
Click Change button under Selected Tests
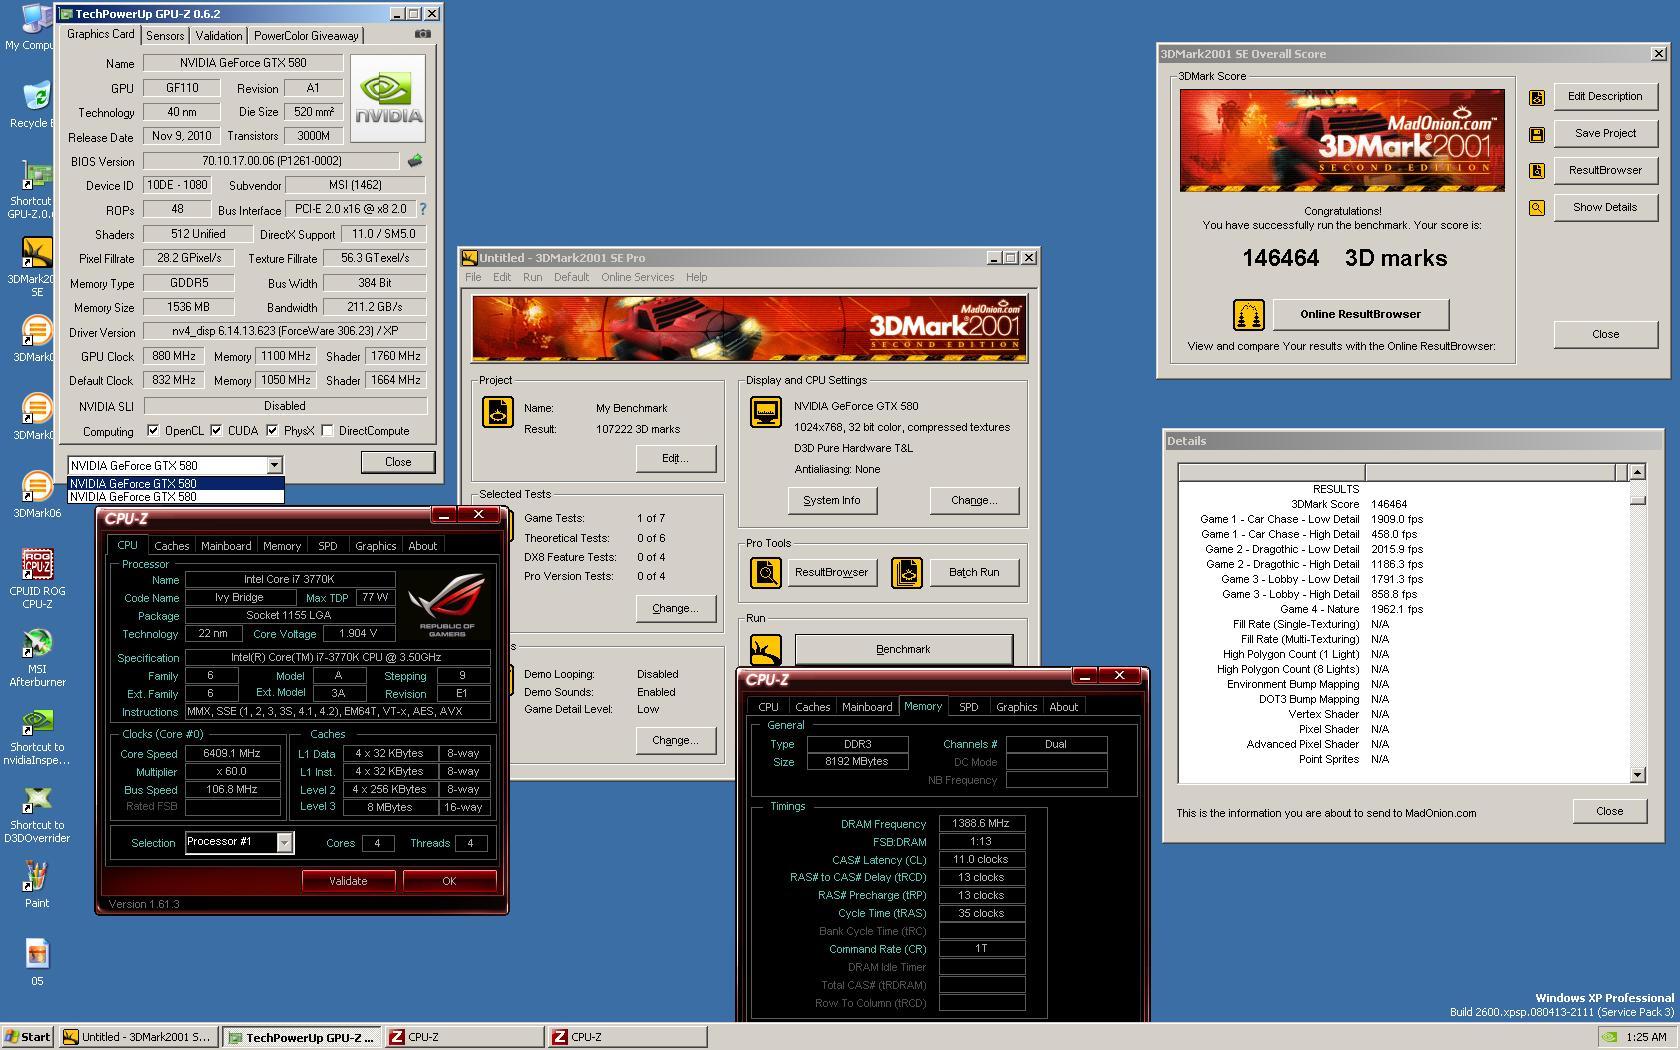click(675, 609)
